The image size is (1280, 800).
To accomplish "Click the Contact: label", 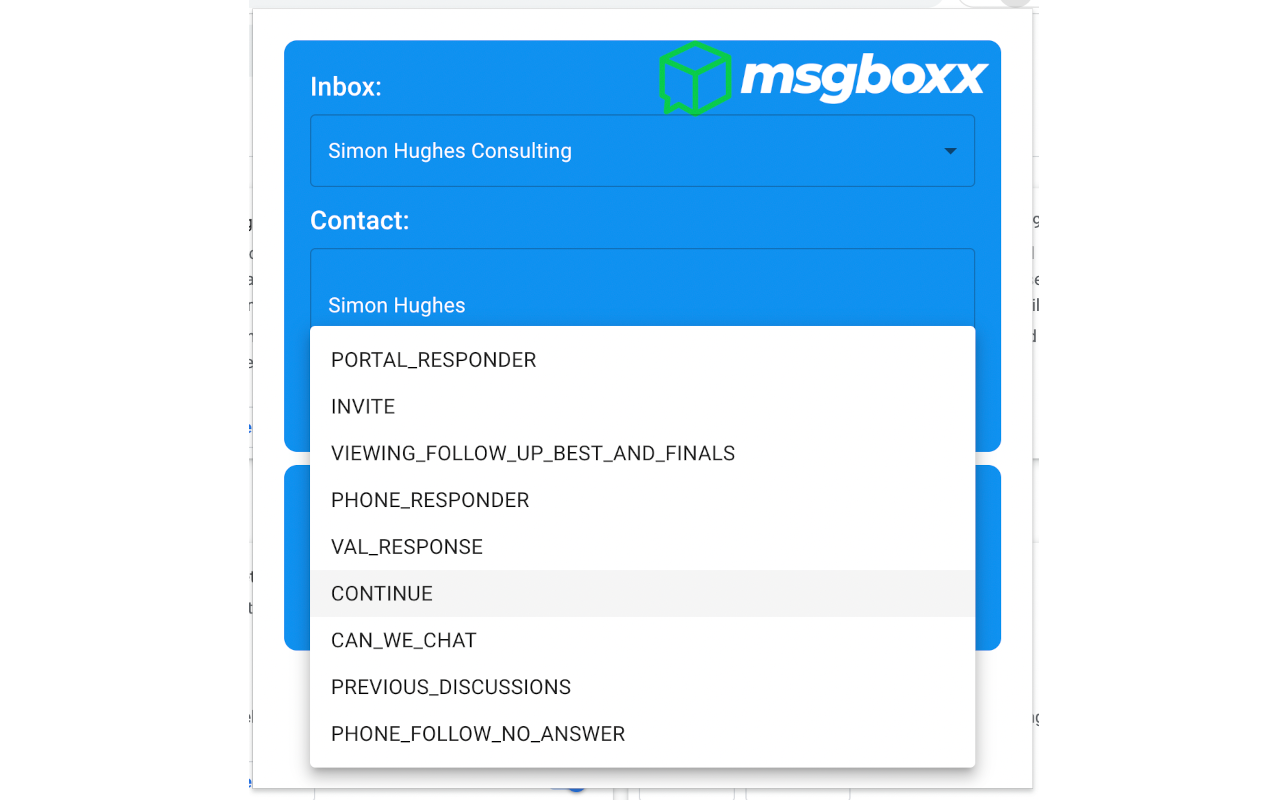I will 359,221.
